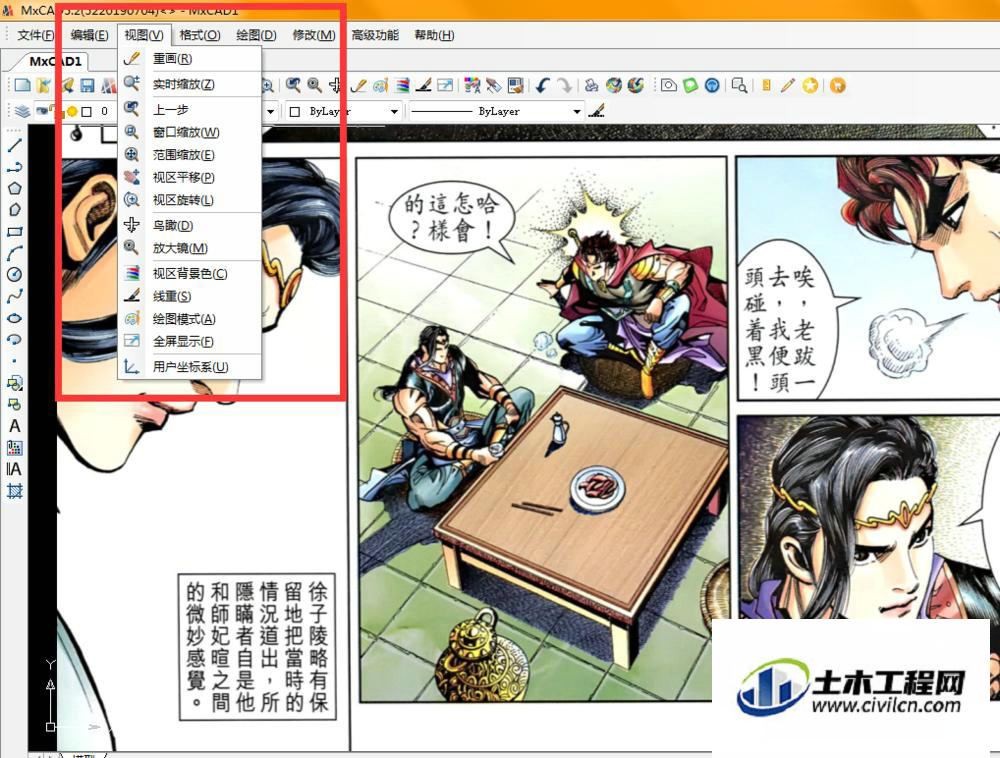Click the Undo arrow icon
Image resolution: width=1000 pixels, height=758 pixels.
point(542,85)
